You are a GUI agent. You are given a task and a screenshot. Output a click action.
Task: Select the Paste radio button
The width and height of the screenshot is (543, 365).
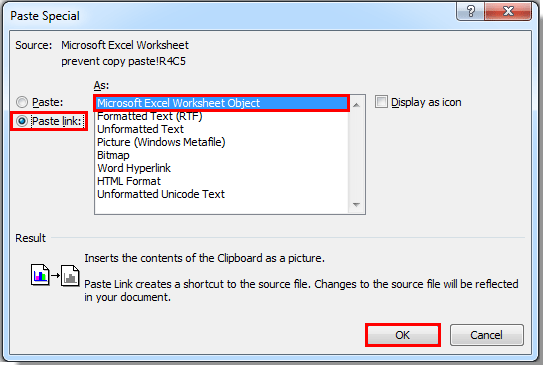pos(22,102)
